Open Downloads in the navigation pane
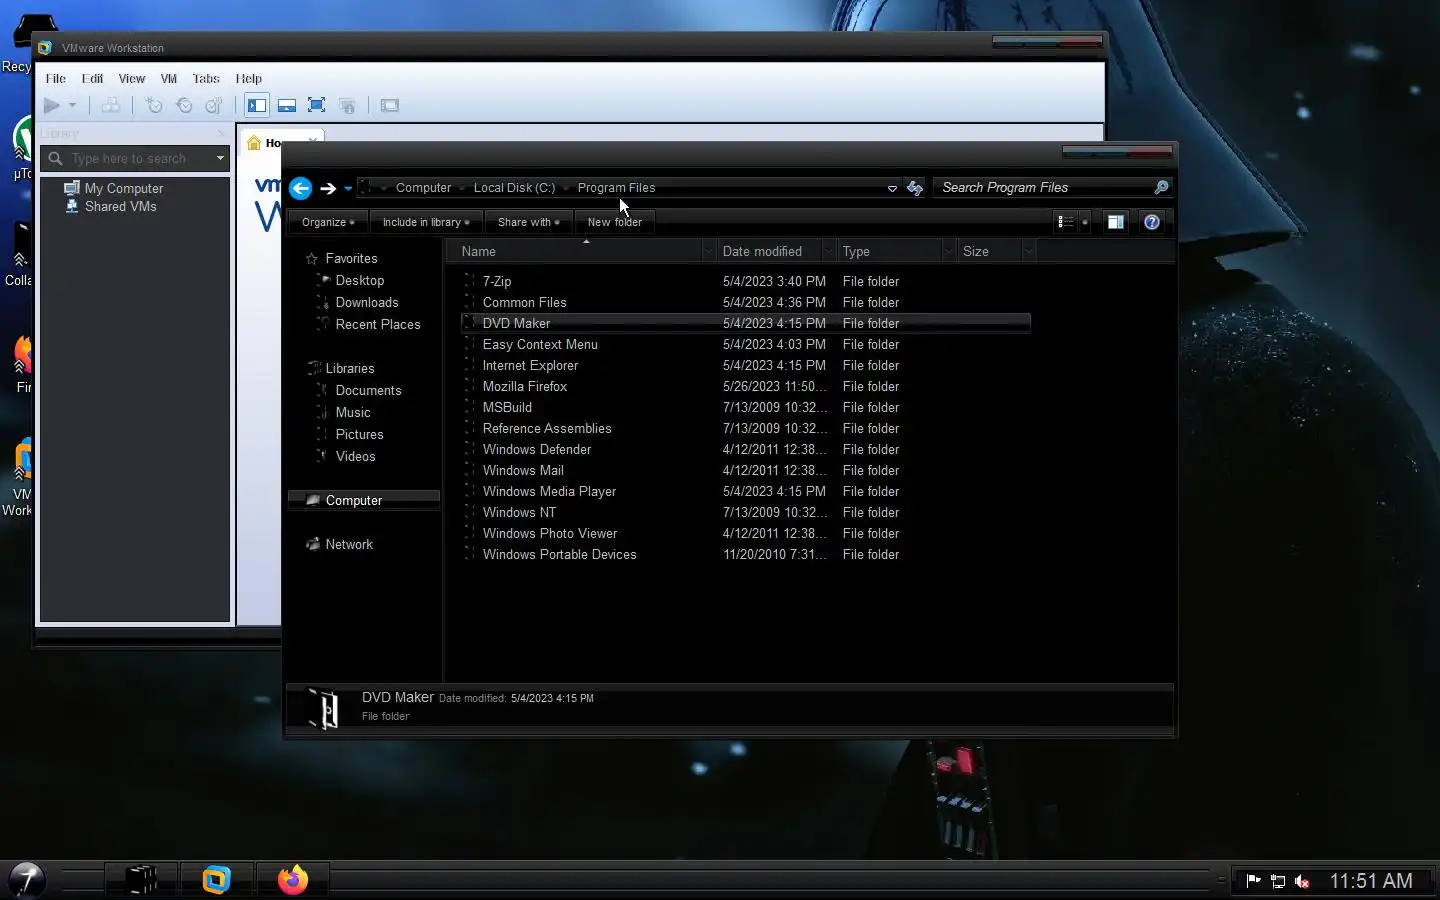This screenshot has width=1440, height=900. tap(367, 303)
